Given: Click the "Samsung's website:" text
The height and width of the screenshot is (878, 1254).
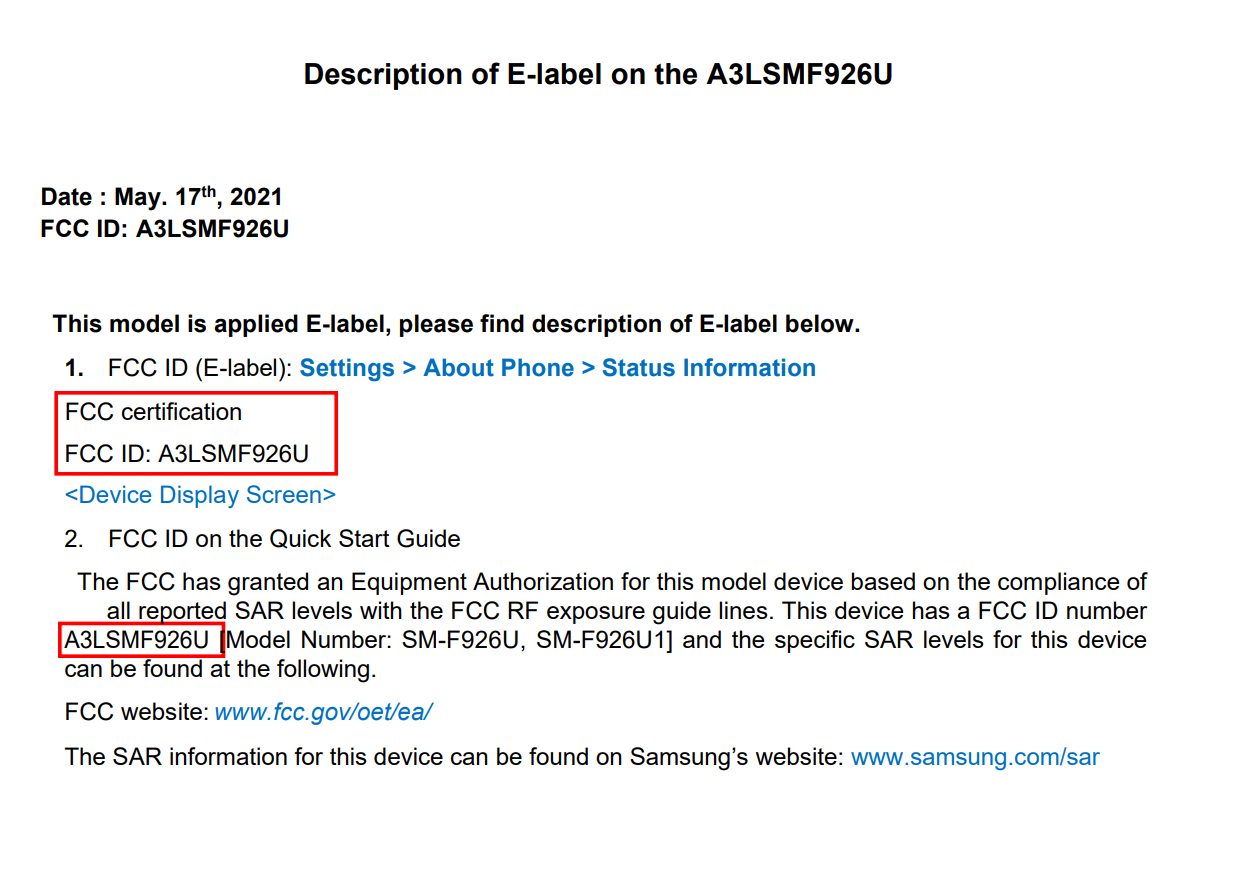Looking at the screenshot, I should coord(736,756).
